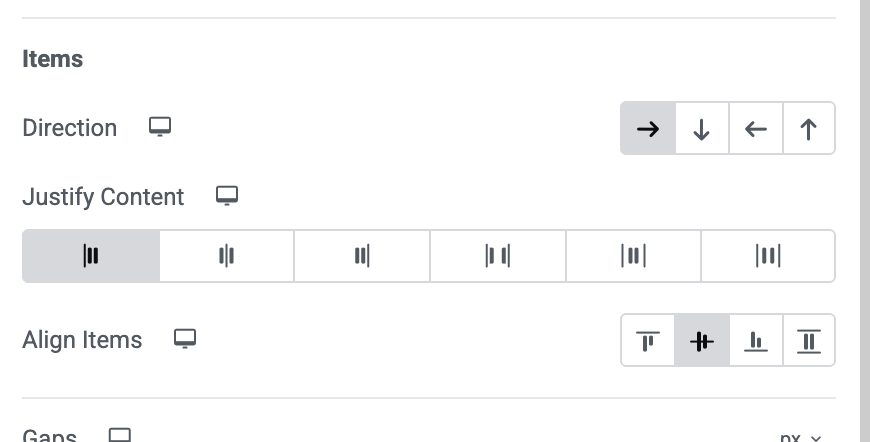Set direction to row (right arrow)
Image resolution: width=870 pixels, height=442 pixels.
click(648, 128)
